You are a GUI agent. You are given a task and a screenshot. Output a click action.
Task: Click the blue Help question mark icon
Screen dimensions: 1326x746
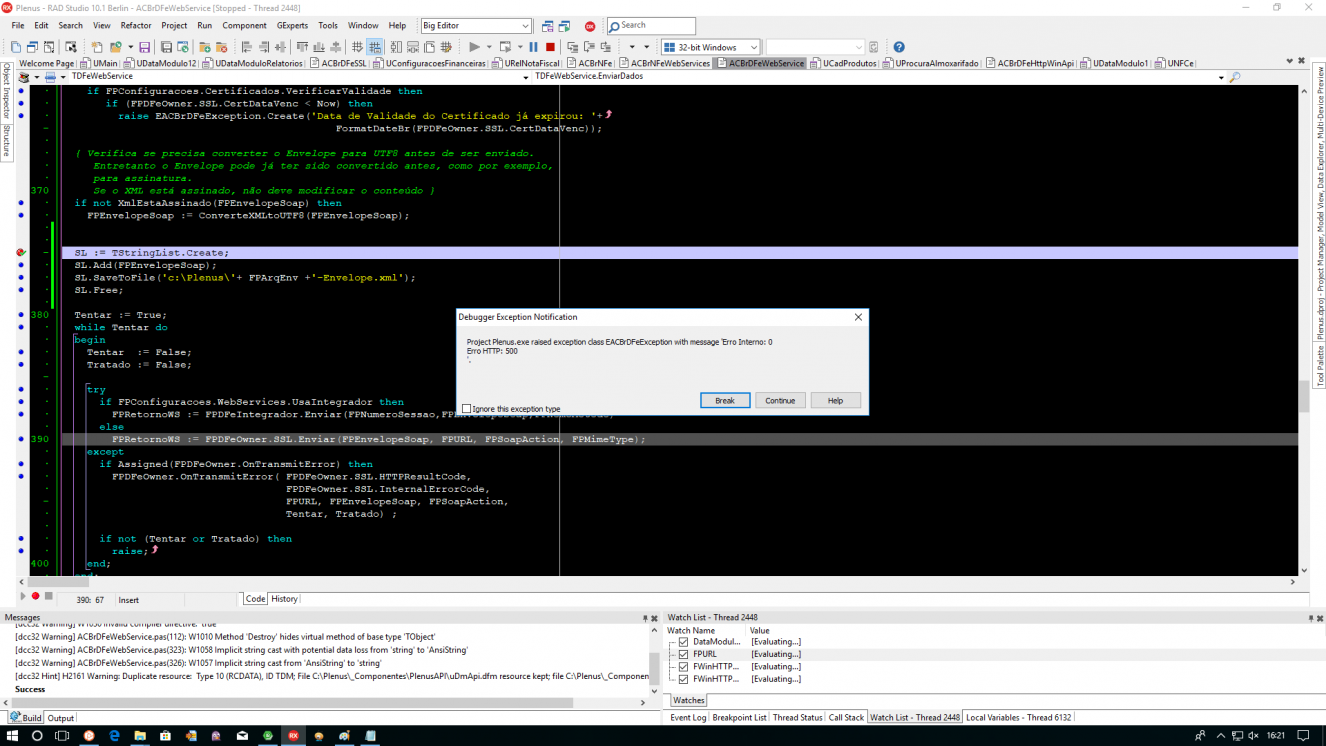click(x=898, y=47)
